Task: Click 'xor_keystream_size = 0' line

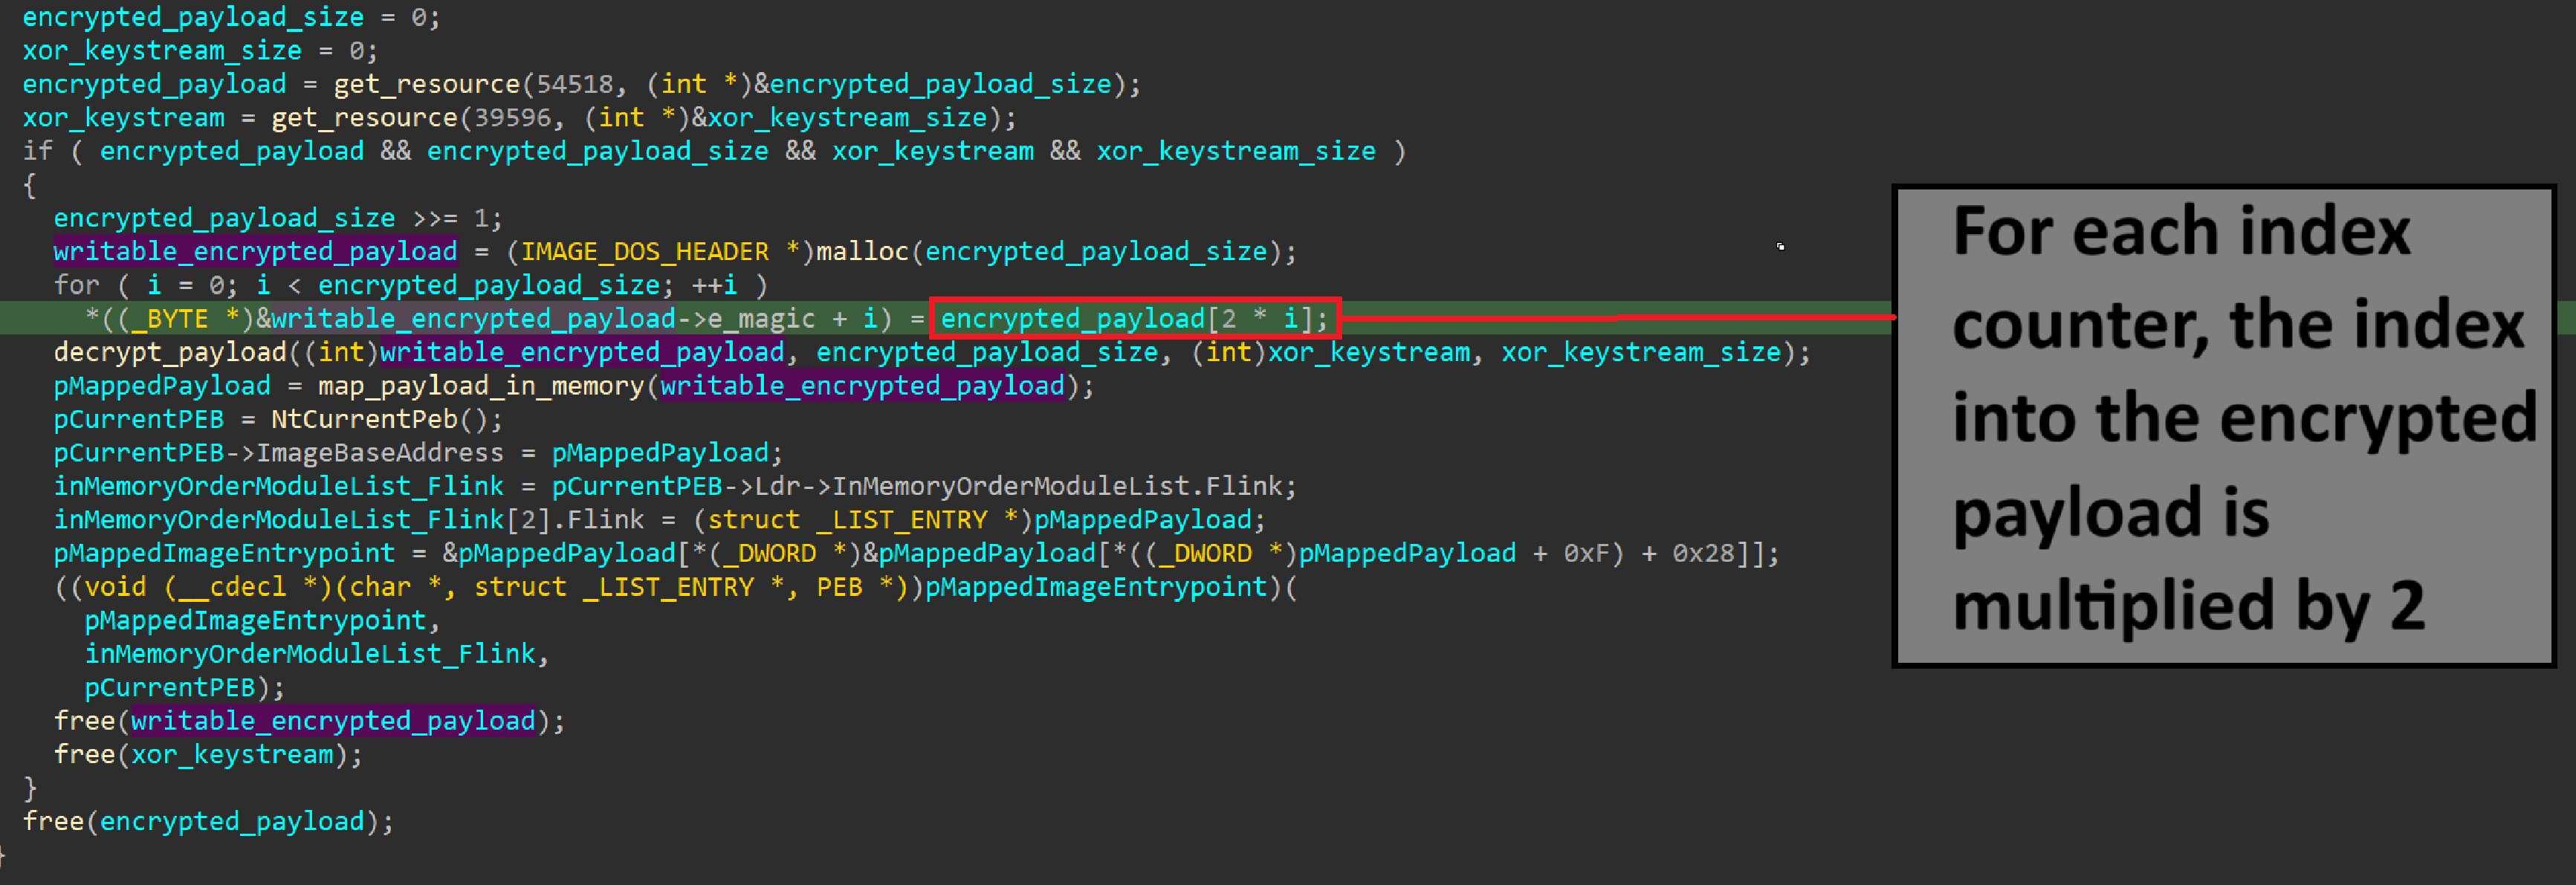Action: tap(200, 51)
